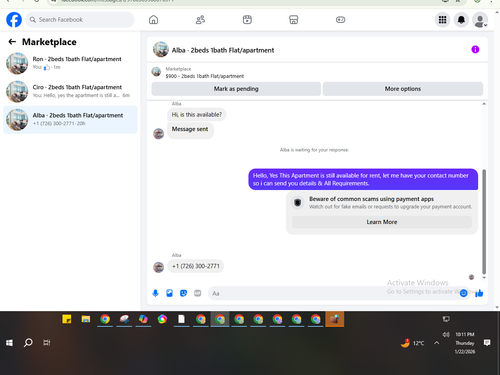Click the back arrow beside Marketplace

click(x=12, y=42)
